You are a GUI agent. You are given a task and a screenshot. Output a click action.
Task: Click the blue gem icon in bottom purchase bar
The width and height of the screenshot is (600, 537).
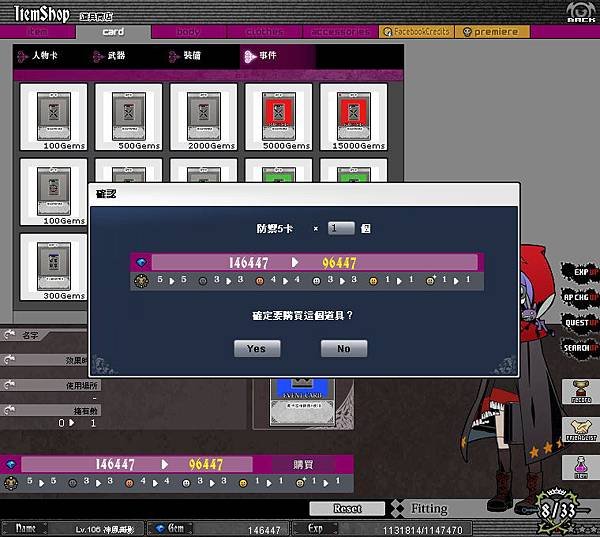(x=11, y=465)
